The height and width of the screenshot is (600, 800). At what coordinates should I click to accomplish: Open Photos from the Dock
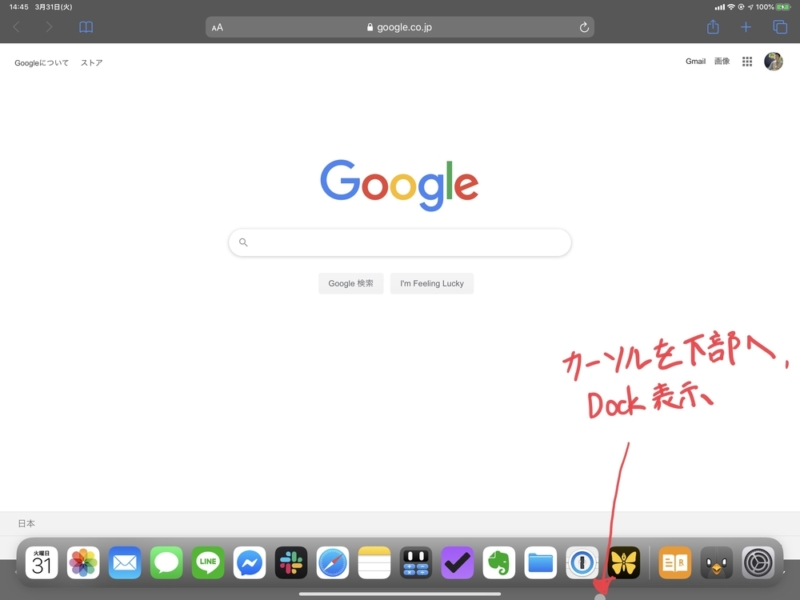(83, 563)
